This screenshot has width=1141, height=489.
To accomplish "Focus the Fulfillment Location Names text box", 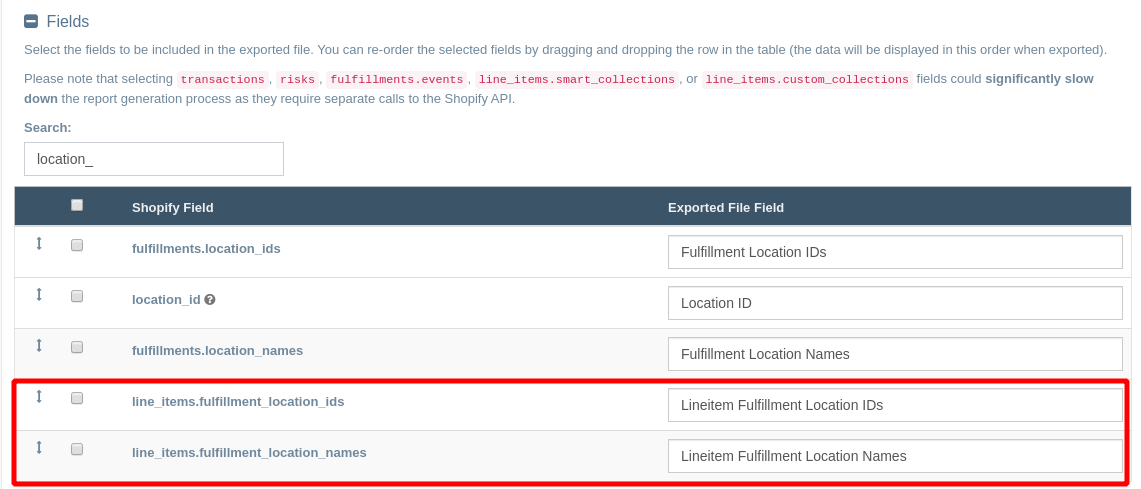I will (x=895, y=354).
